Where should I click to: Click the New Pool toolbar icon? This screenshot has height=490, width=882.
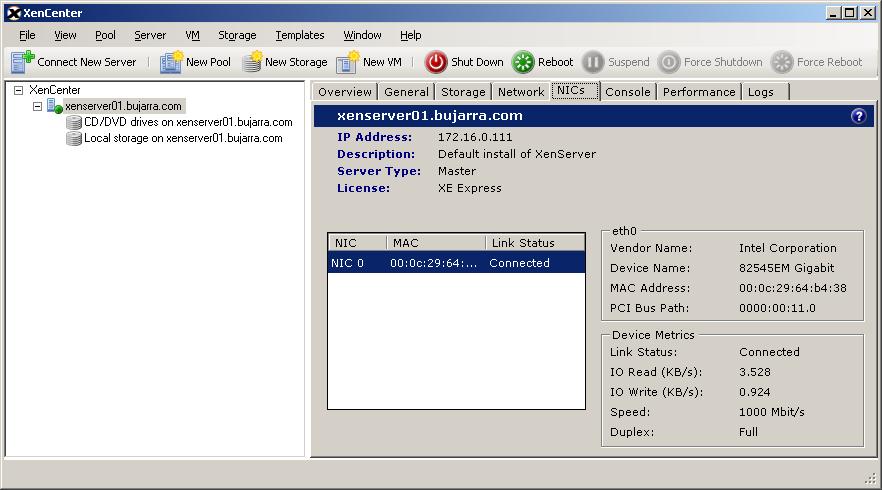click(x=172, y=62)
